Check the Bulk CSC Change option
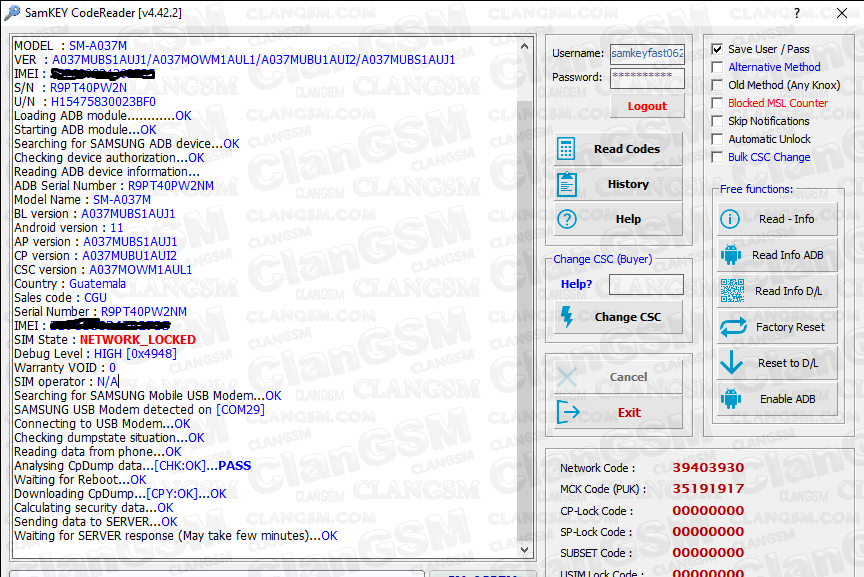The image size is (864, 577). tap(717, 157)
